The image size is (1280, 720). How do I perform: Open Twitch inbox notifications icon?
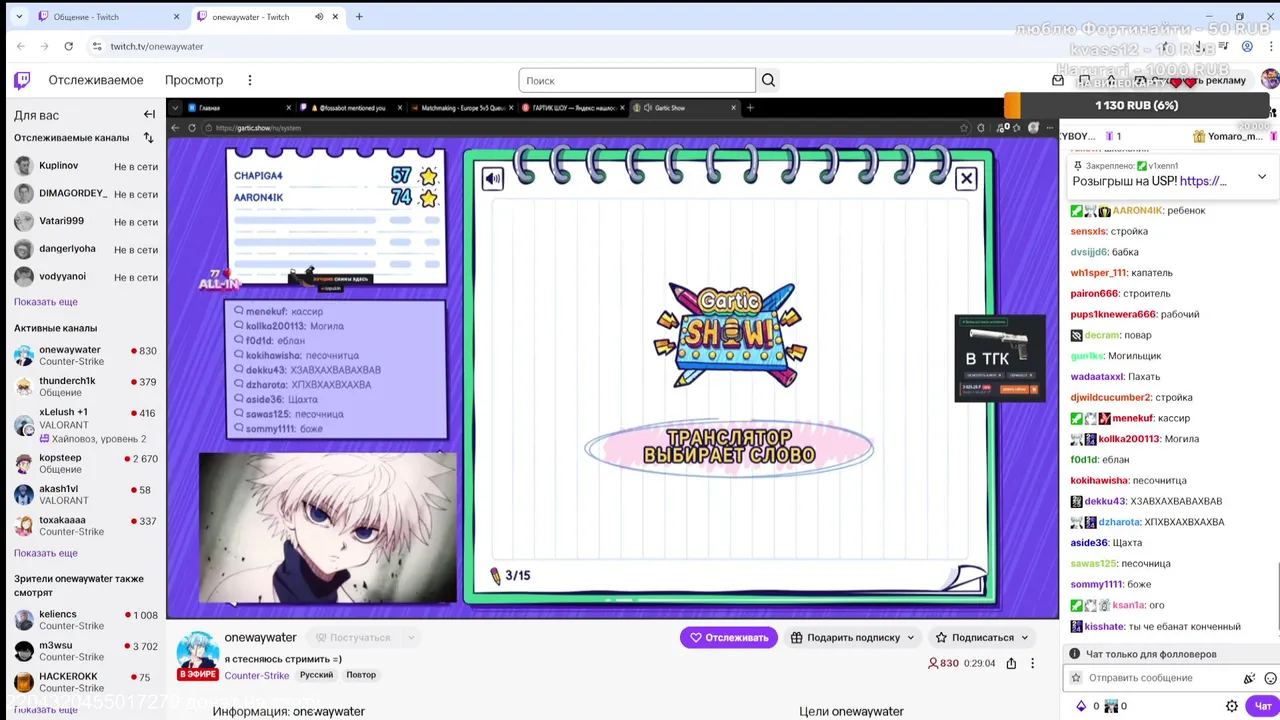click(x=1058, y=80)
